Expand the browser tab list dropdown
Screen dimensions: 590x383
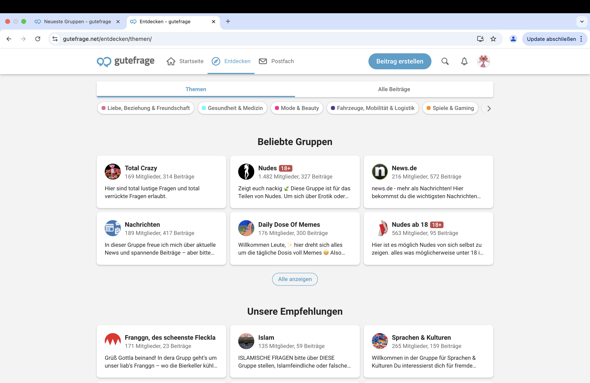point(582,21)
